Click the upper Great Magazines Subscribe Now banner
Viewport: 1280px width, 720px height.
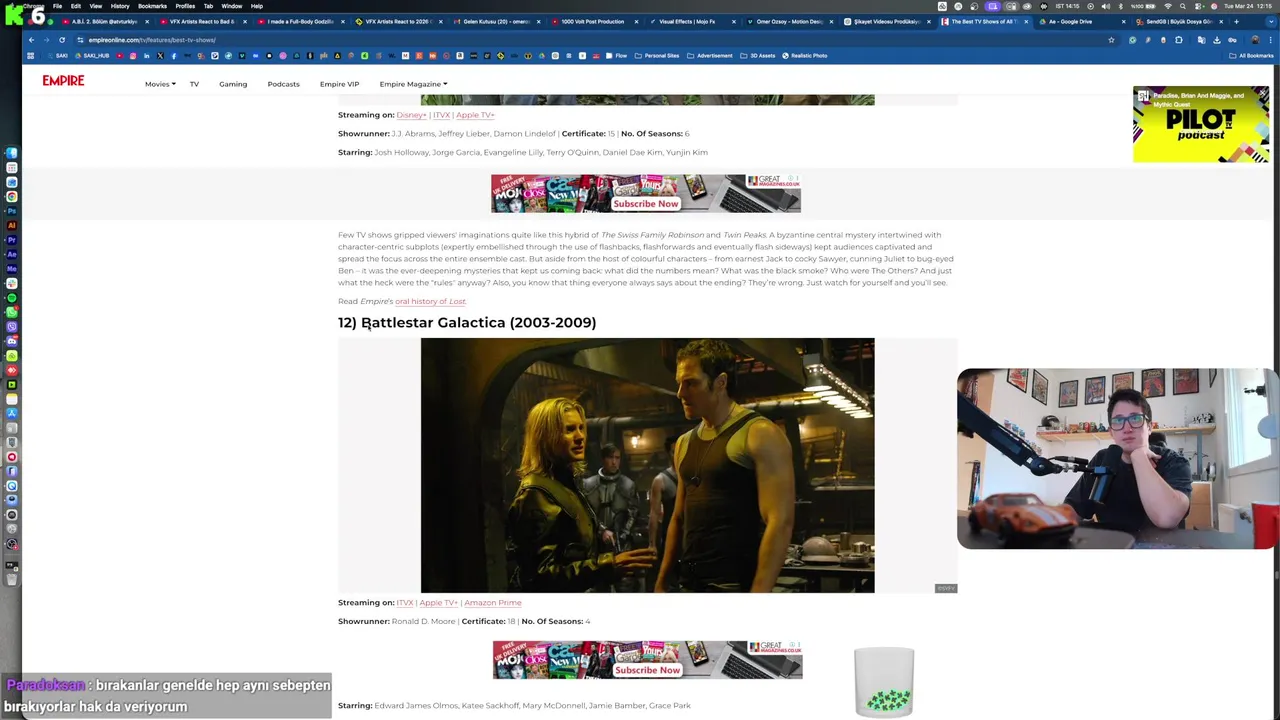pyautogui.click(x=646, y=194)
